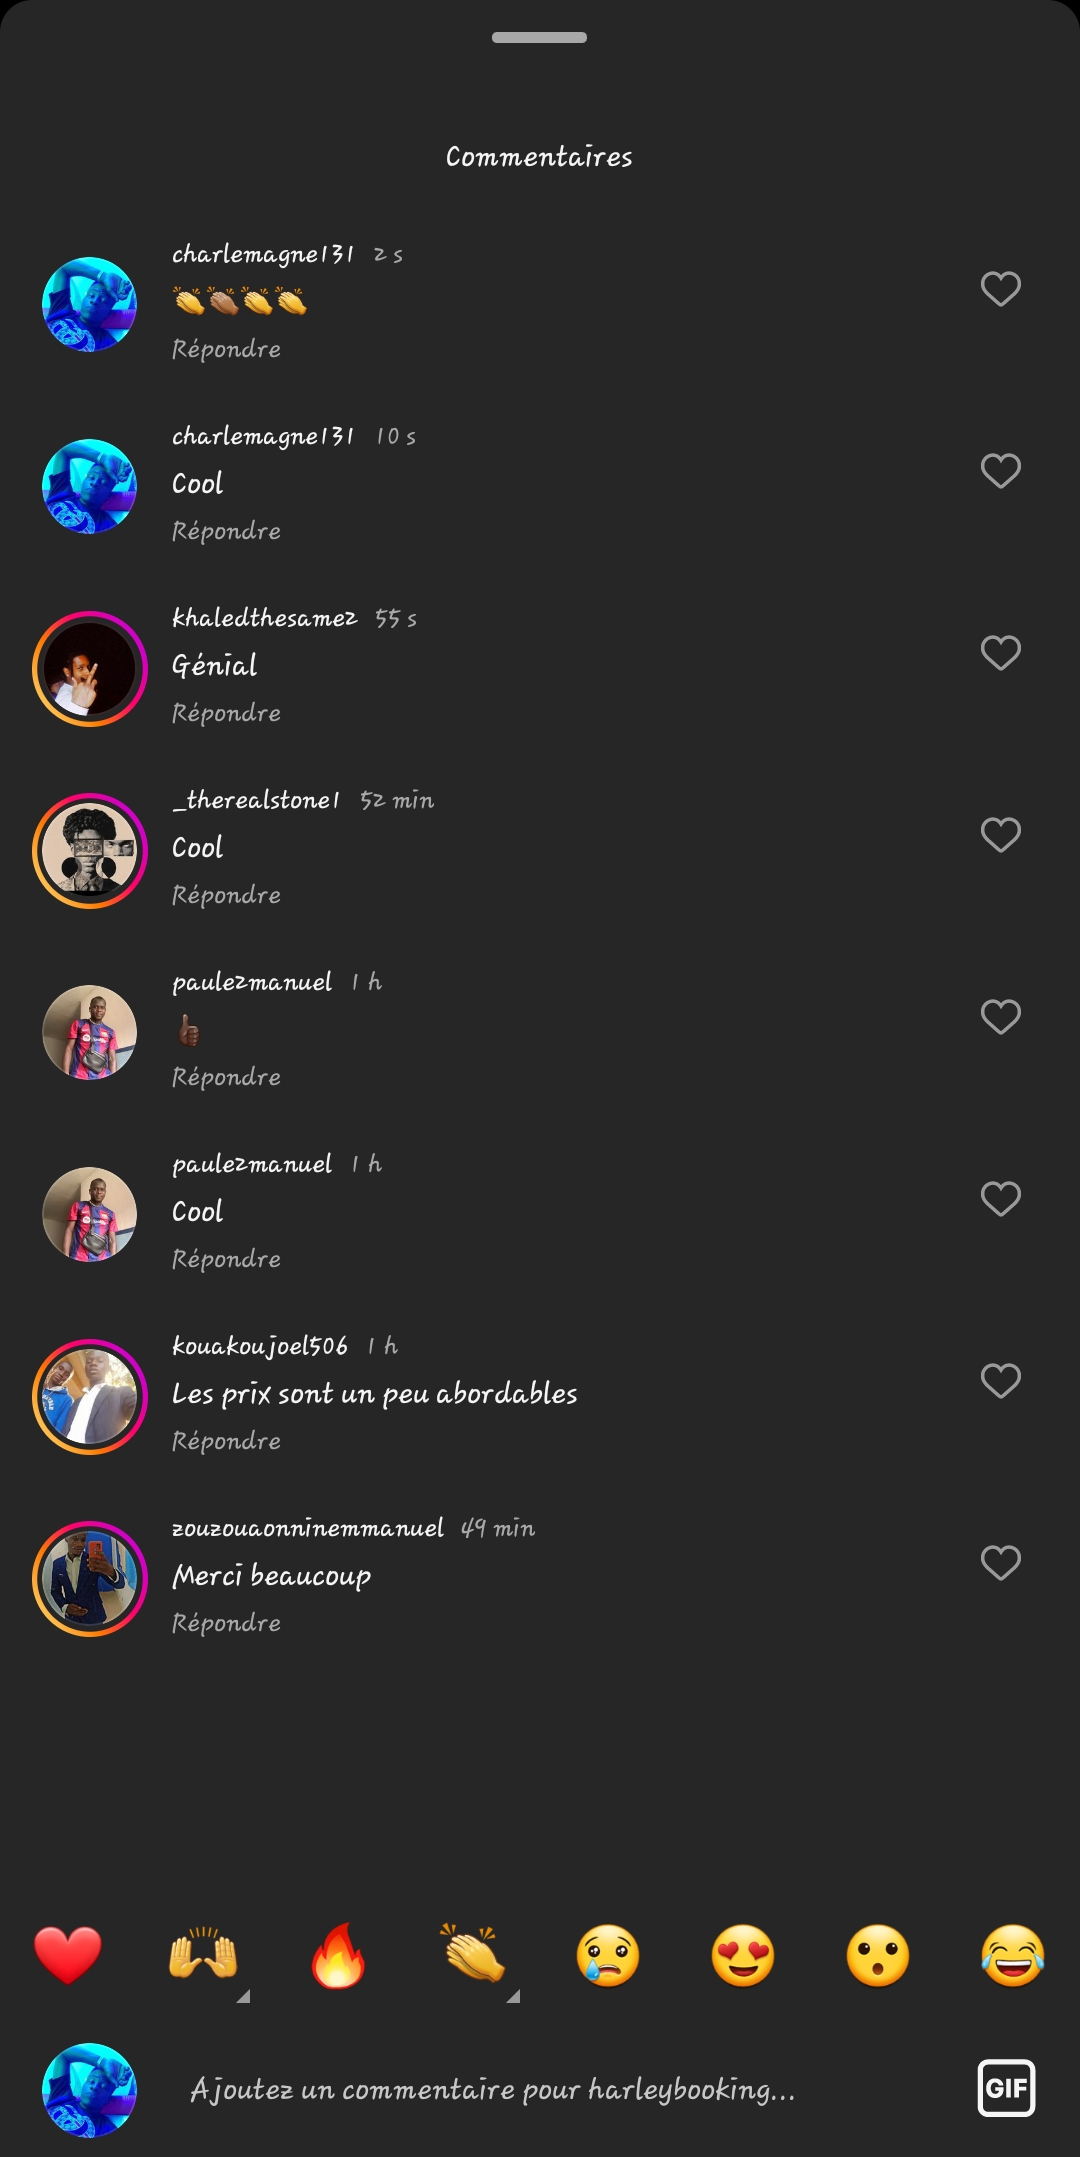Open the _therealstone1 username profile
The width and height of the screenshot is (1080, 2157).
[256, 800]
